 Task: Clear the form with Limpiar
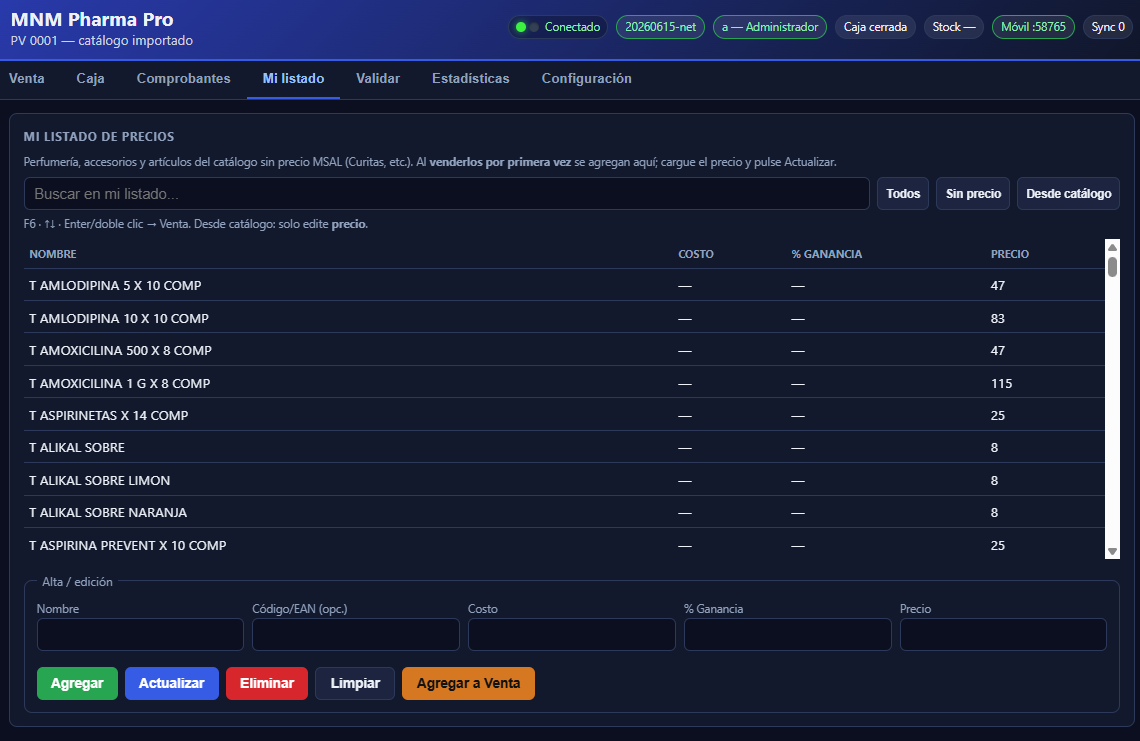pos(355,684)
